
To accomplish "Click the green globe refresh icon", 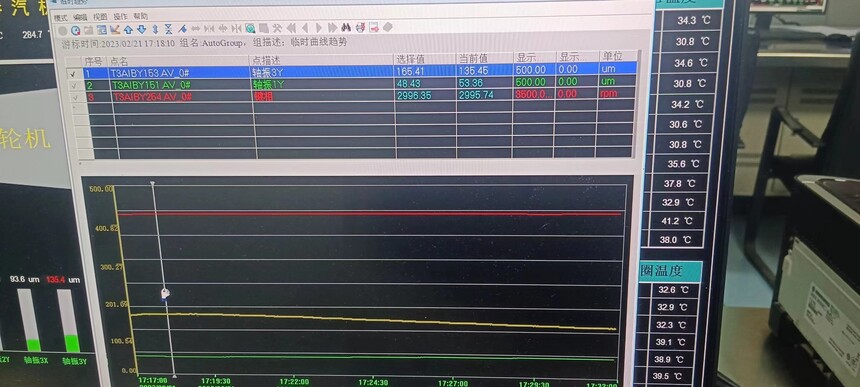I will tap(250, 28).
